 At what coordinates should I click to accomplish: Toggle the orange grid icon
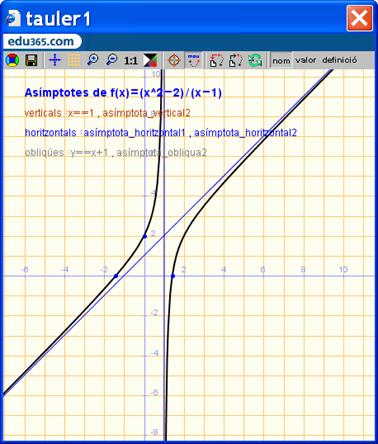[x=74, y=60]
